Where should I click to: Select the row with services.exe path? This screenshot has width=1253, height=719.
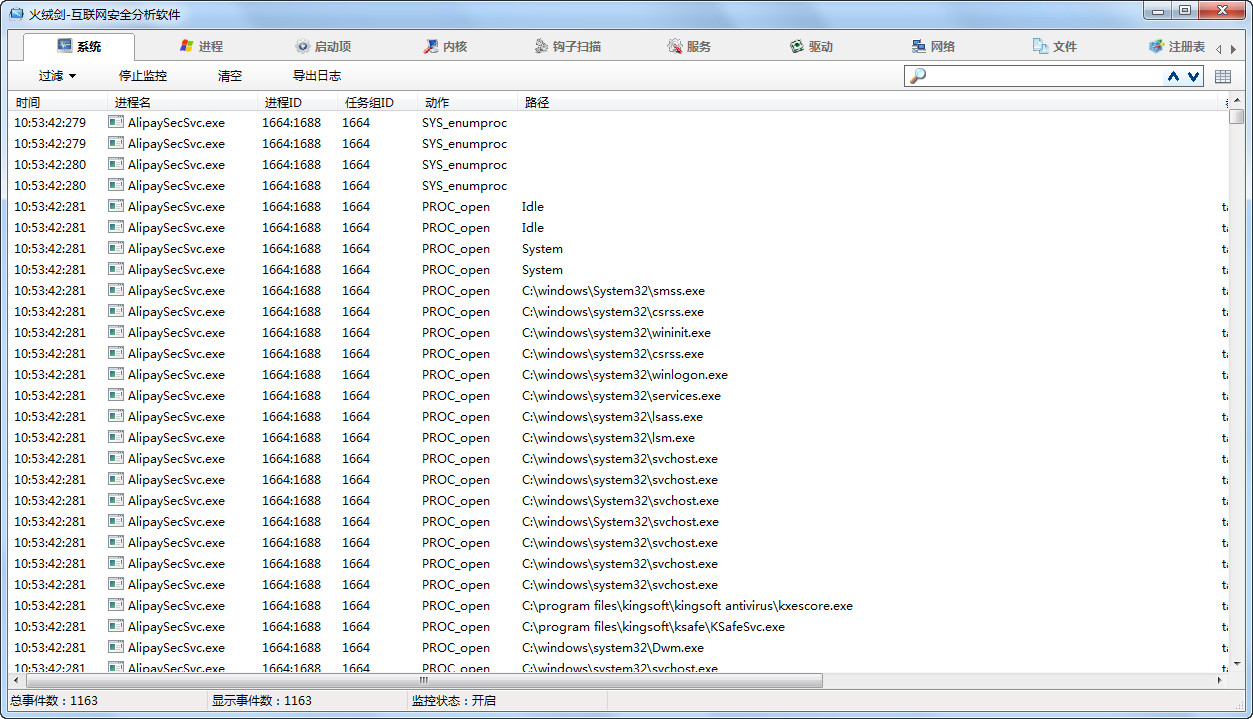click(x=618, y=396)
